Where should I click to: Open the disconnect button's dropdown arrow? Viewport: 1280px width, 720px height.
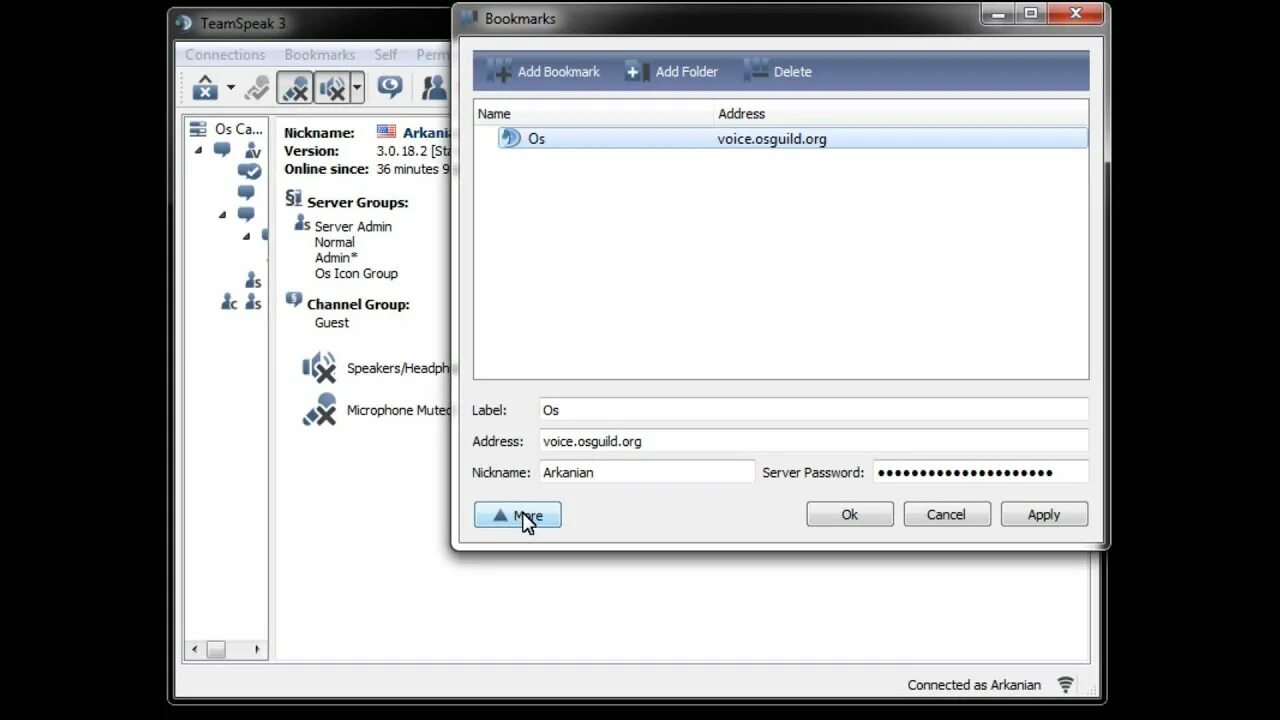point(230,88)
